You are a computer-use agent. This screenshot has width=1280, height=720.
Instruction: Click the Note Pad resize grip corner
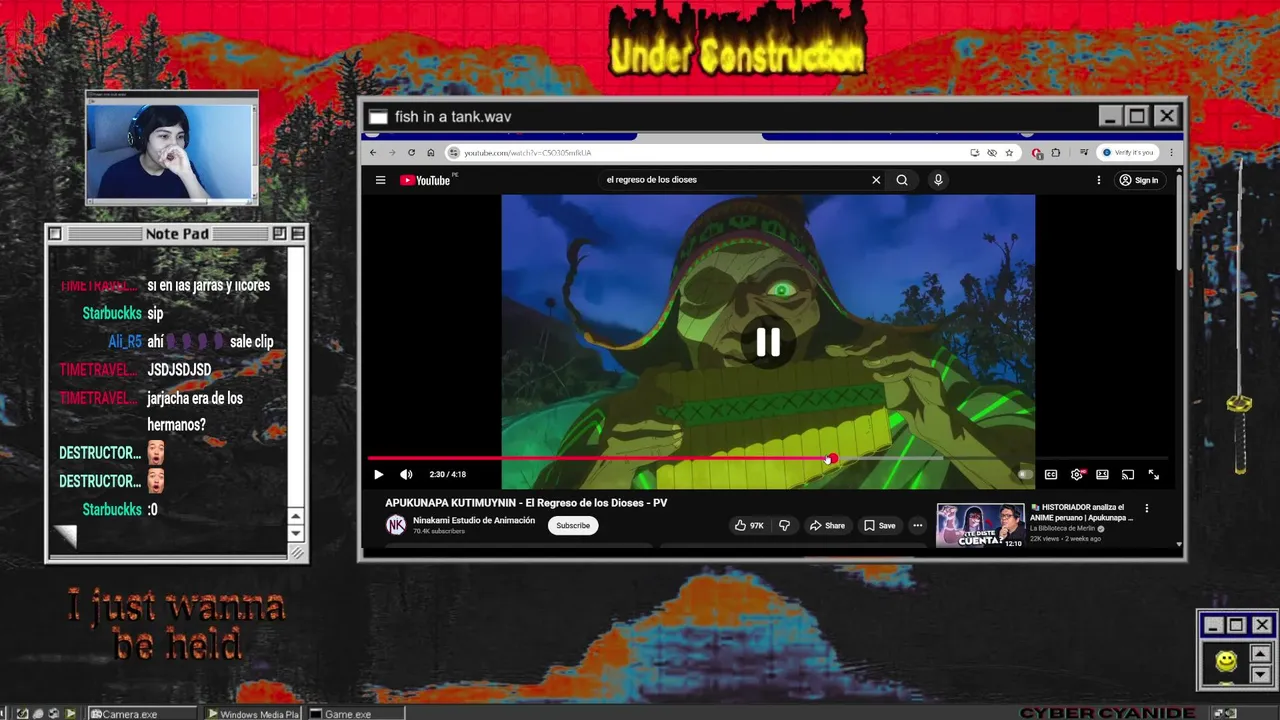coord(297,553)
